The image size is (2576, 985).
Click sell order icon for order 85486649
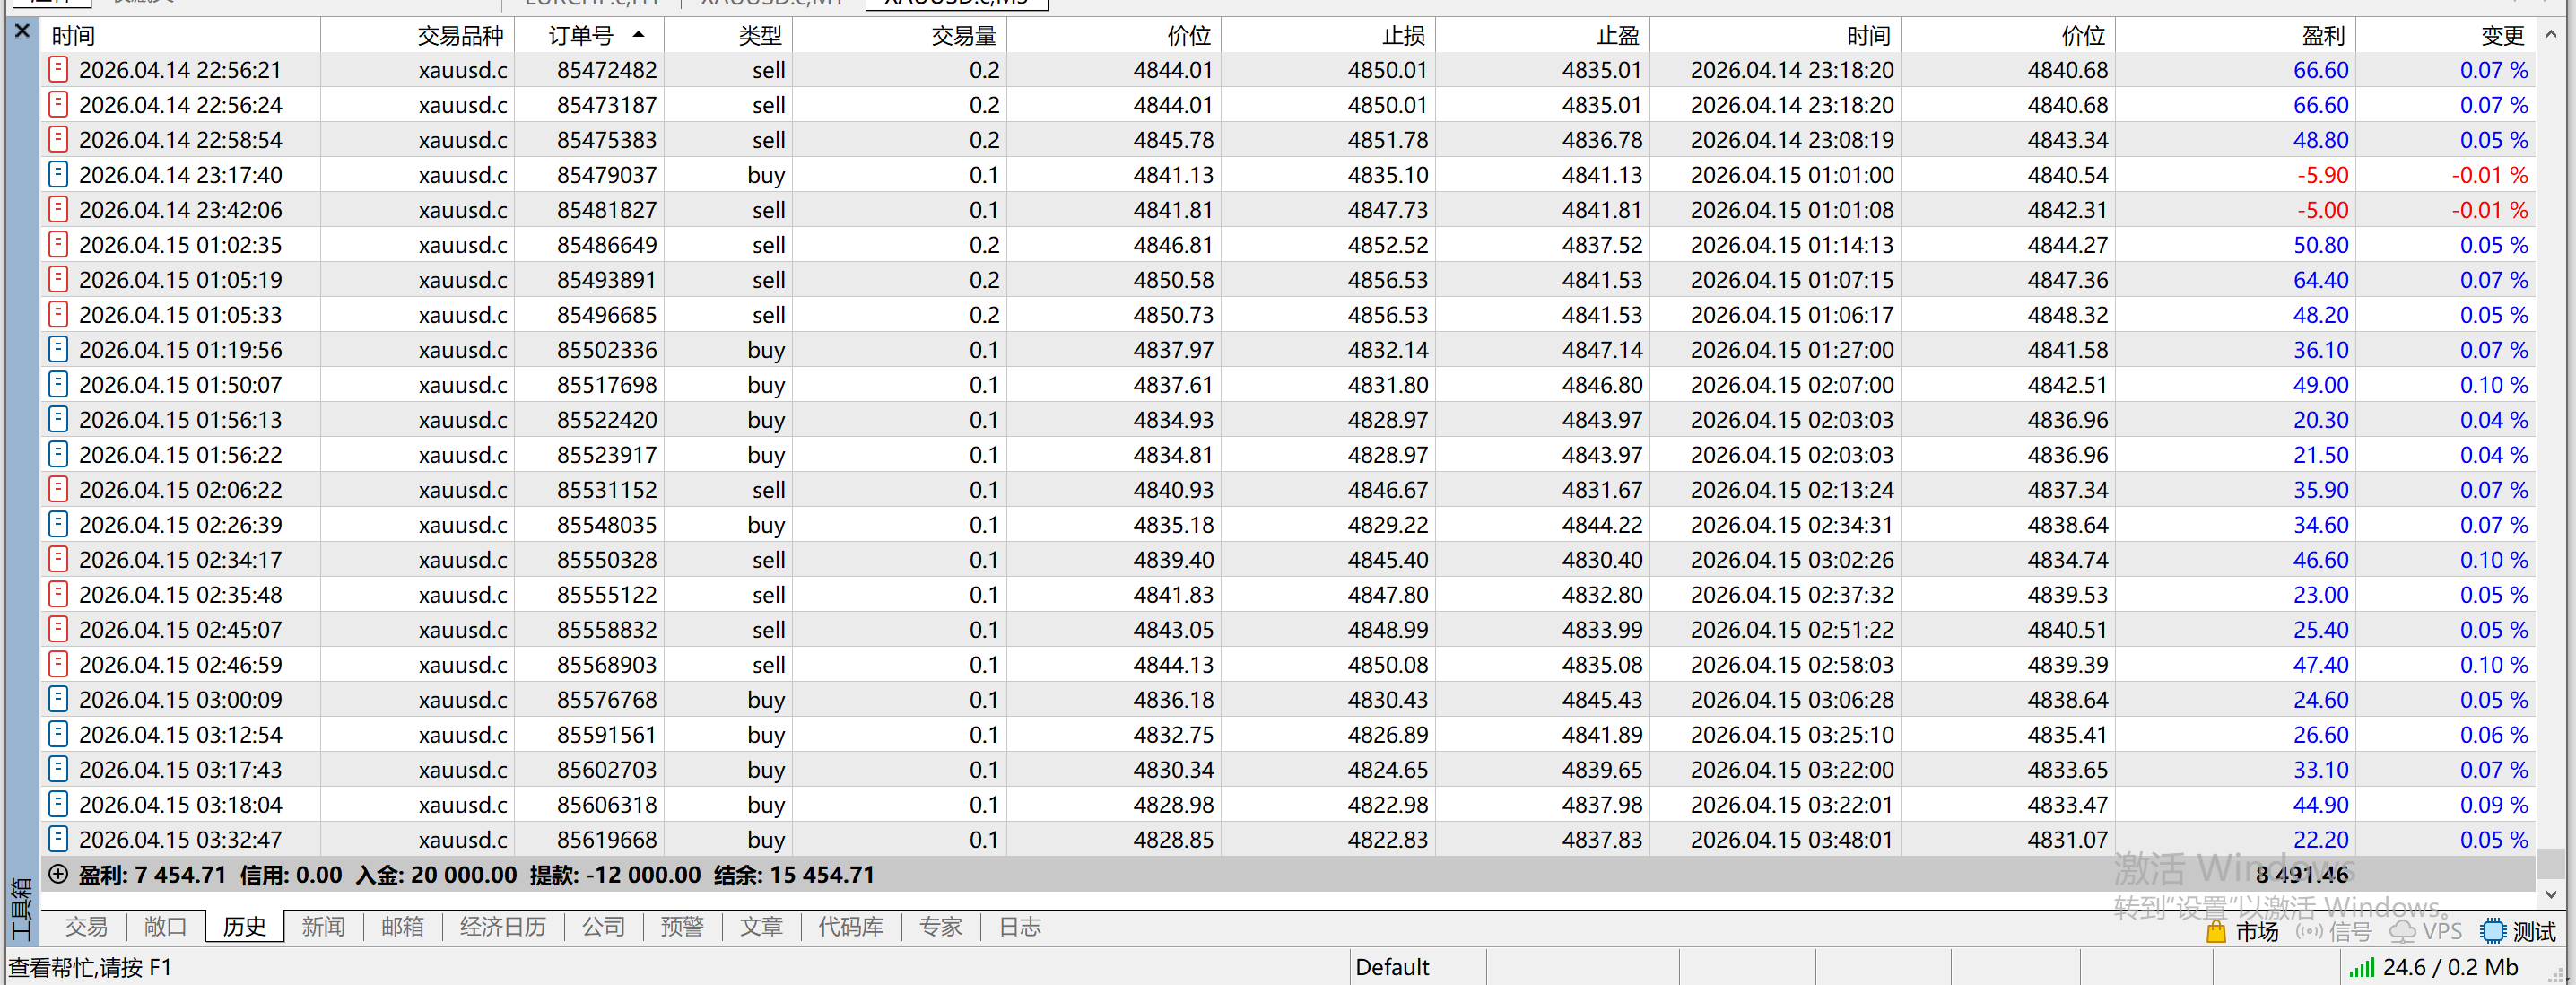58,244
